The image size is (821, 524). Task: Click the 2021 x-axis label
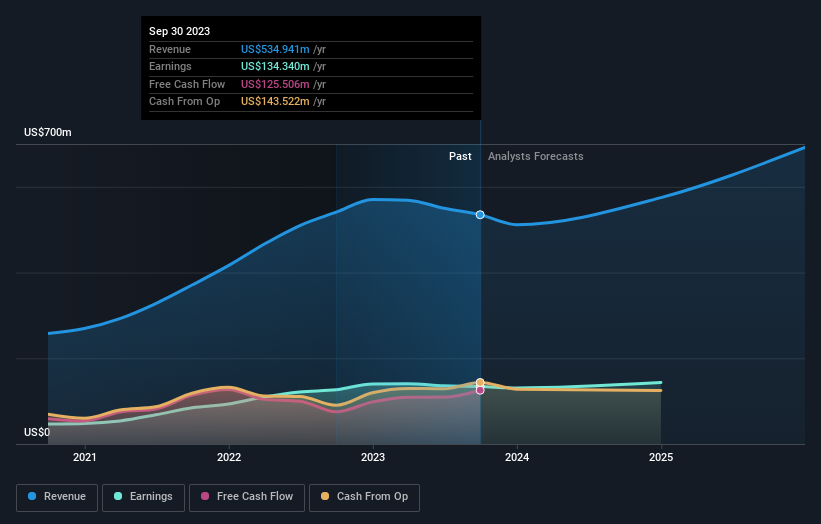(85, 458)
